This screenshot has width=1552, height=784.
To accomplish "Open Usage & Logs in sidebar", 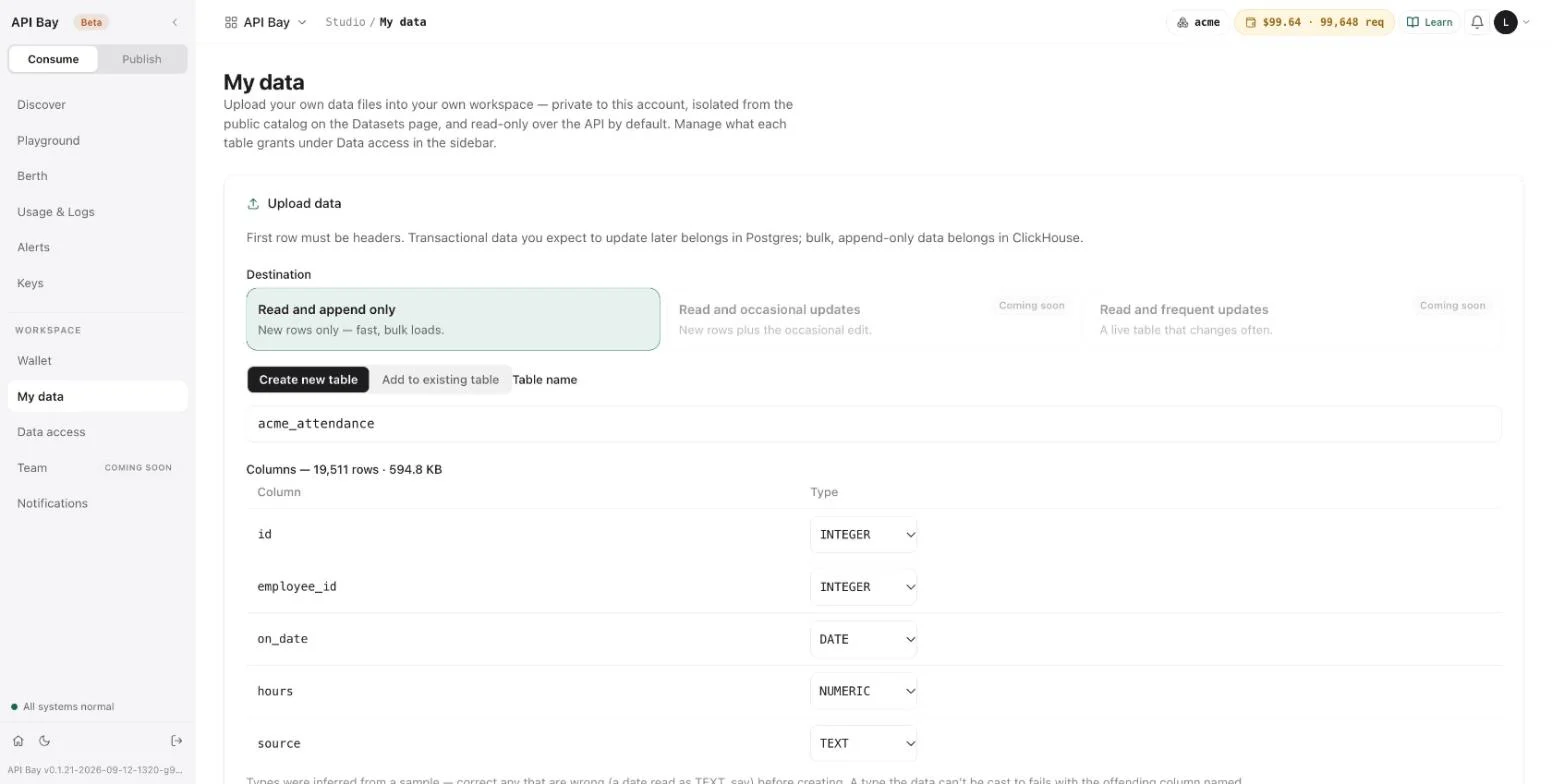I will pos(97,212).
